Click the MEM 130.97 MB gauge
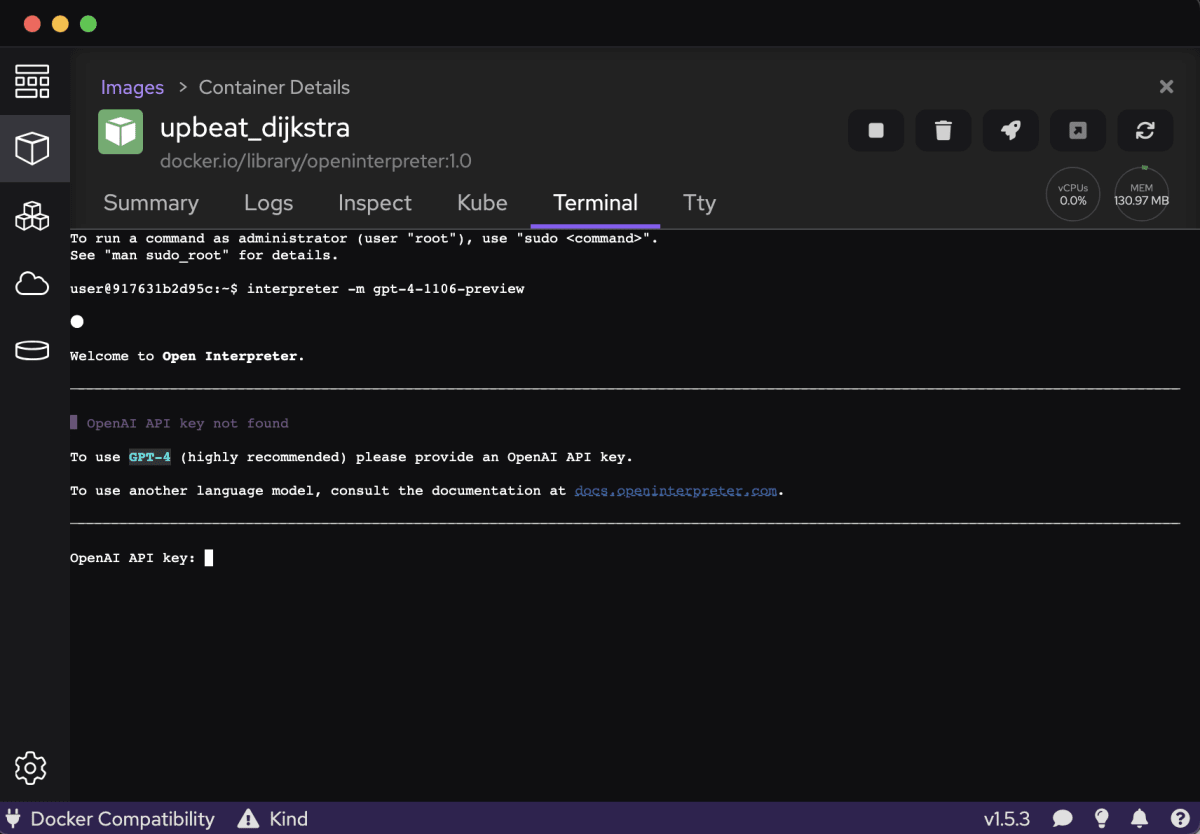1200x834 pixels. coord(1142,194)
